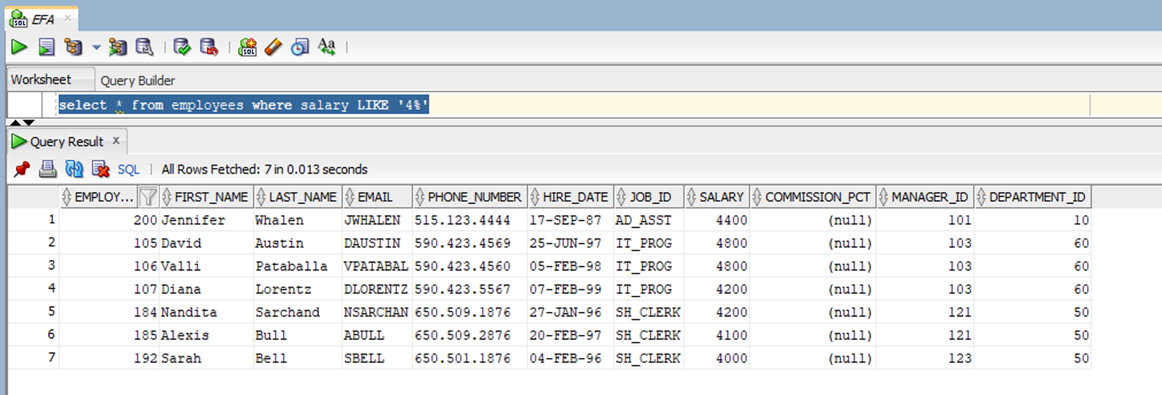Click manager ID 123 cell

pos(924,358)
